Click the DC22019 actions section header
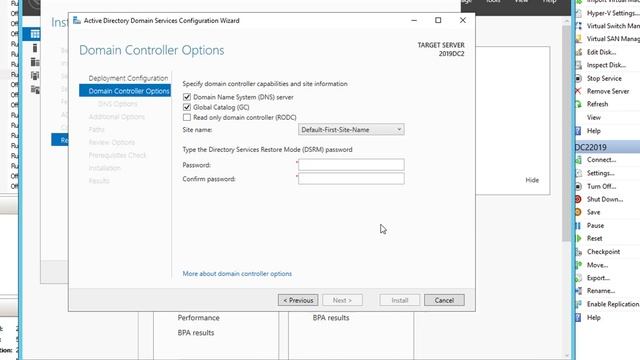Viewport: 640px width, 360px height. tap(607, 147)
